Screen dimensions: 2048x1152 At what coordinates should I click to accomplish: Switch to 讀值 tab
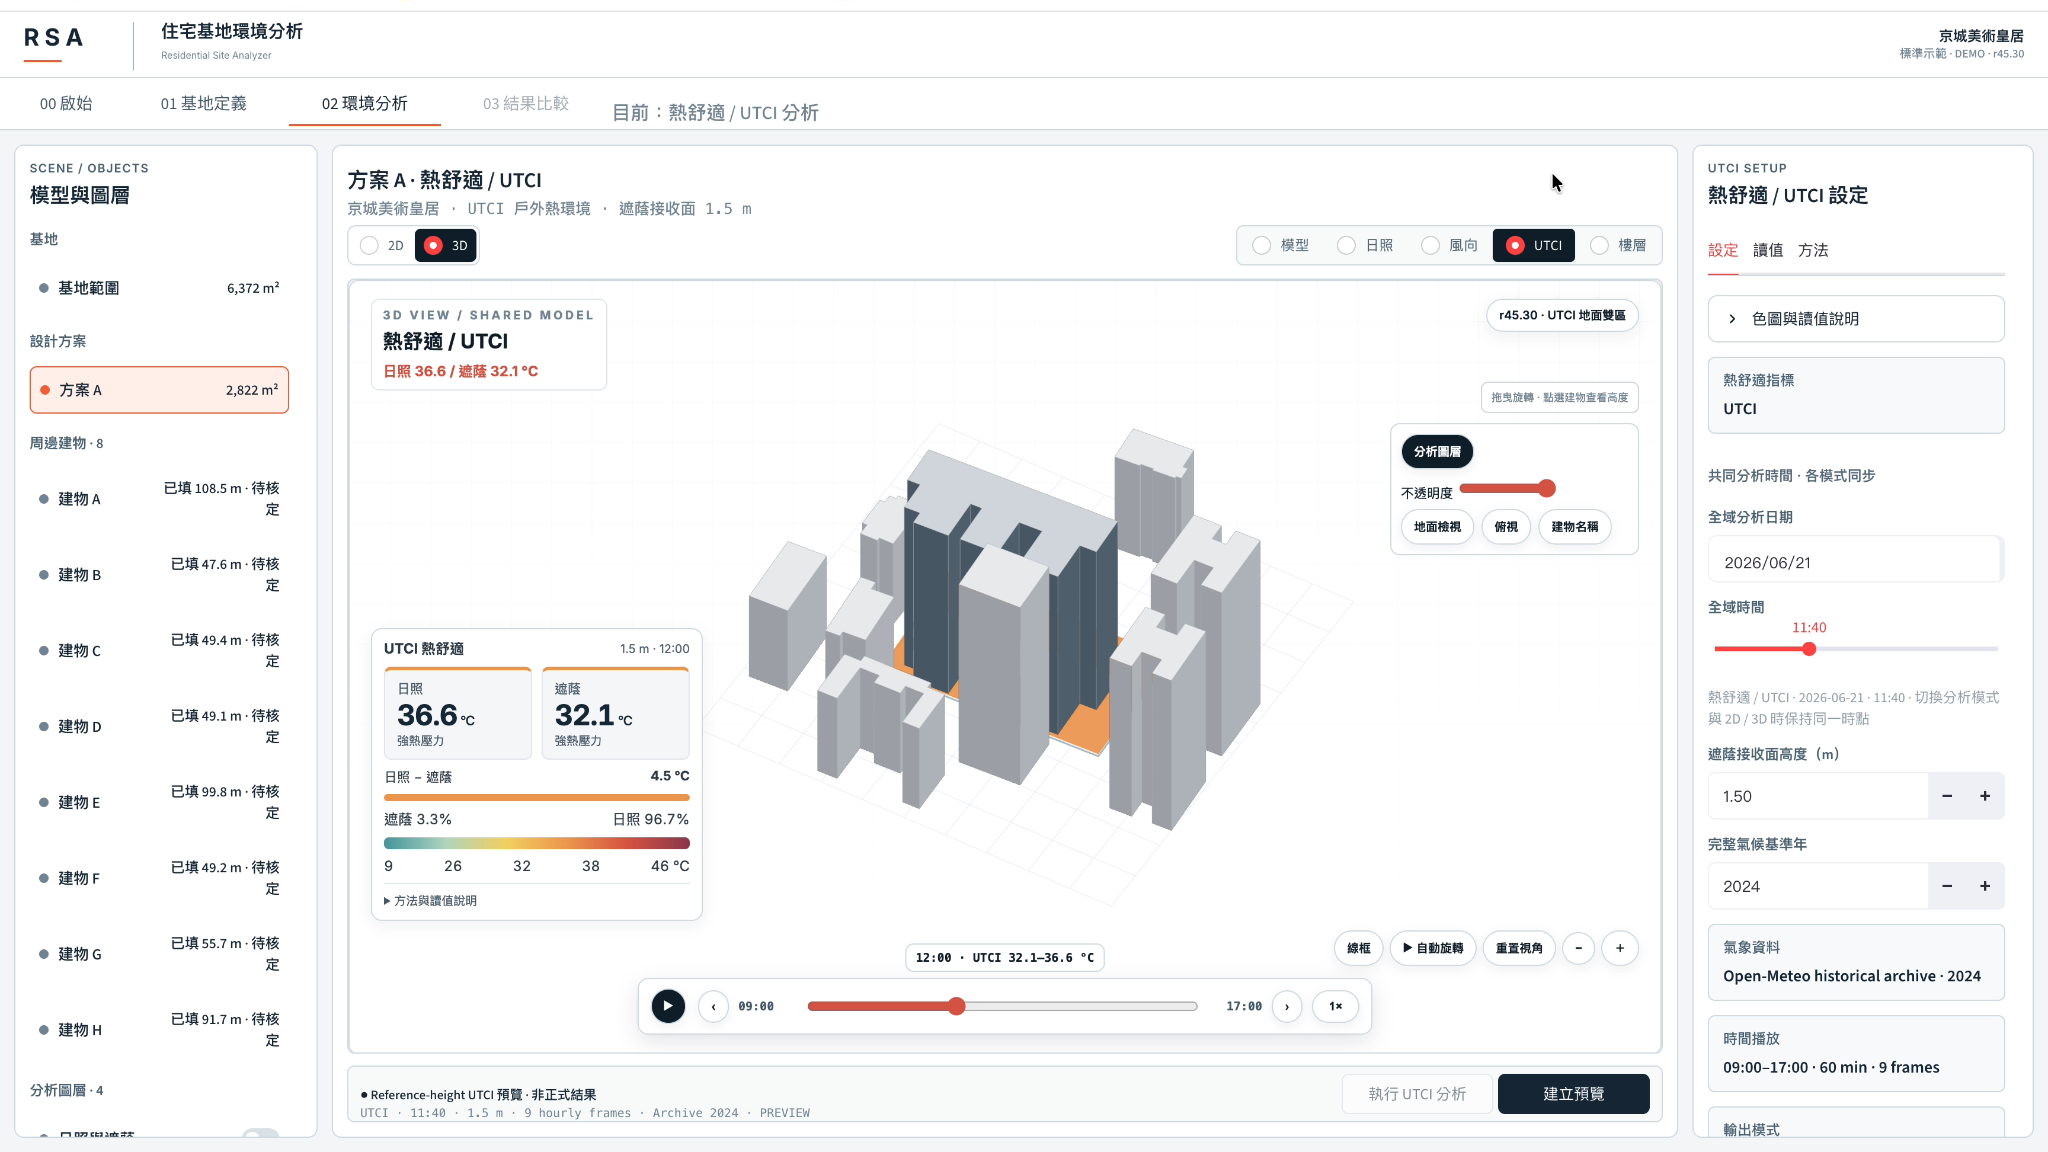coord(1768,250)
